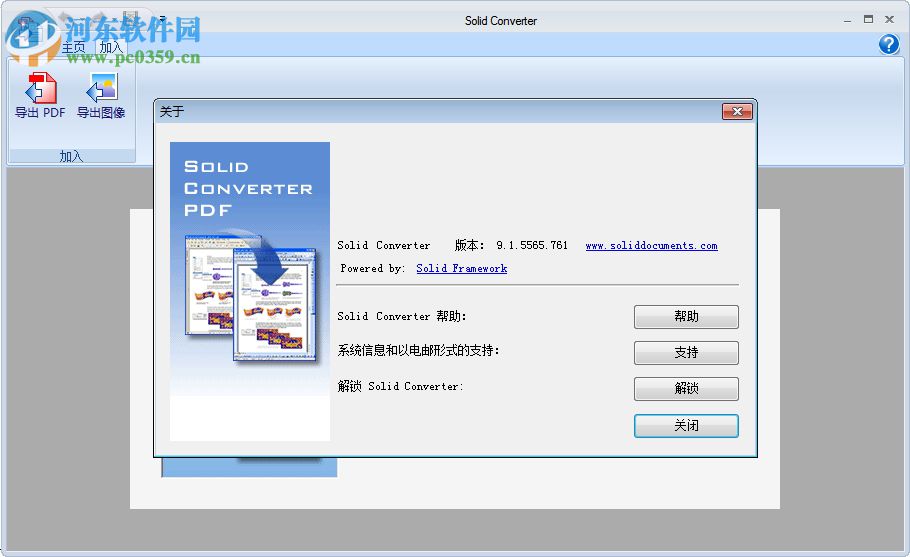The image size is (910, 557).
Task: Open the Solid Framework link
Action: (x=461, y=268)
